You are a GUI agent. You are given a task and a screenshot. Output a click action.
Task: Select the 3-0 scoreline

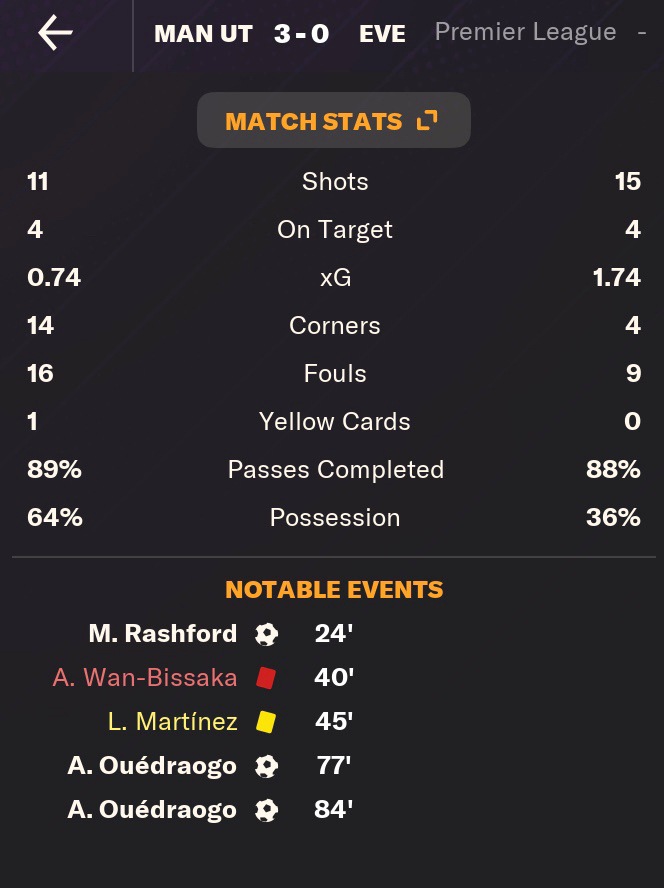[x=301, y=34]
